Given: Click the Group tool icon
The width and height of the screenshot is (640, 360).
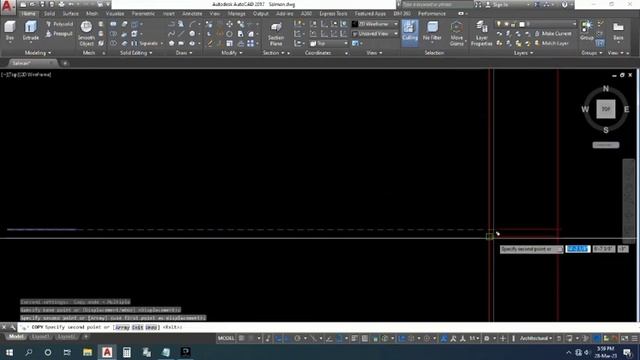Looking at the screenshot, I should (x=587, y=30).
